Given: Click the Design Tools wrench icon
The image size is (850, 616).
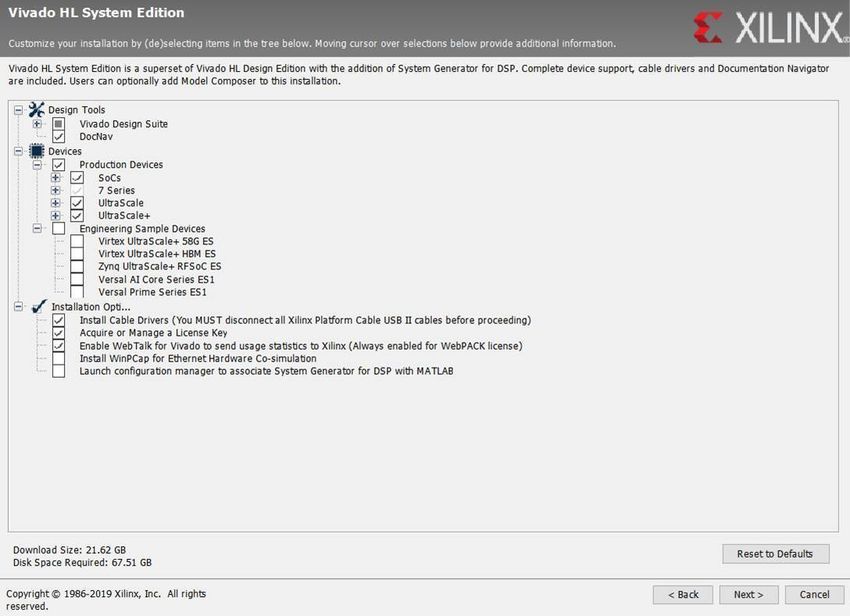Looking at the screenshot, I should [x=36, y=110].
